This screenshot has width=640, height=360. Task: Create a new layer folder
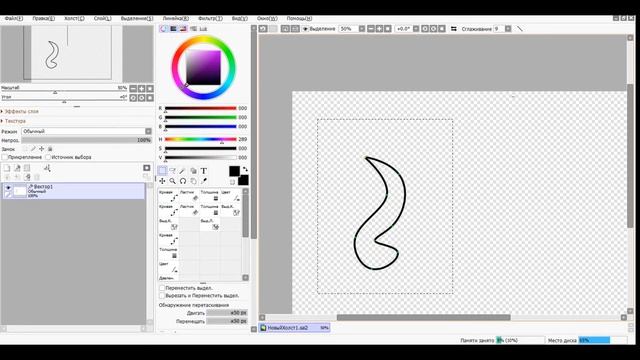pyautogui.click(x=27, y=168)
